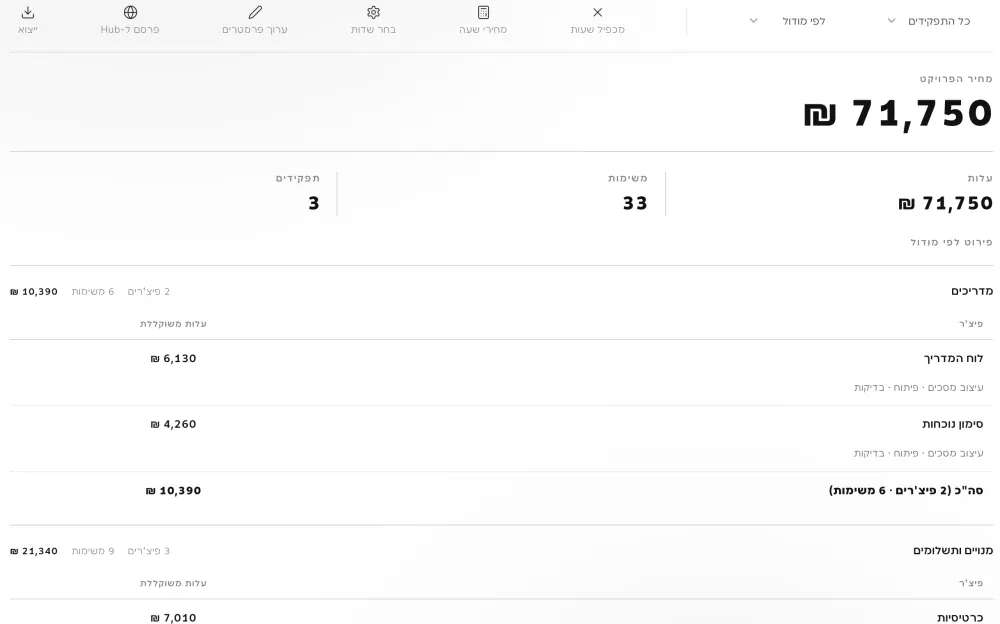Click the ₪ 10,390 total in מדריכים header
The image size is (1000, 624).
pos(34,292)
